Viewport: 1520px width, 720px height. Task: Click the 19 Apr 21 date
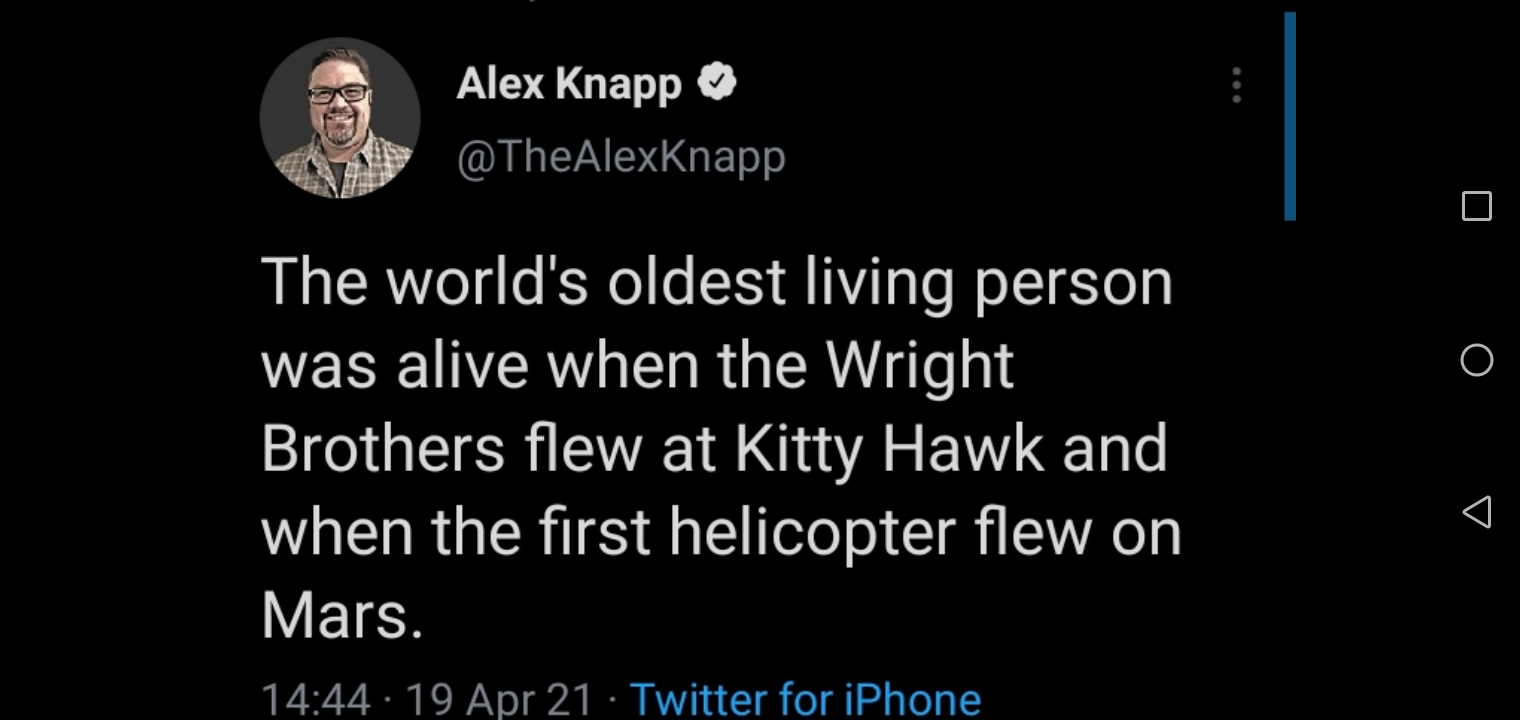click(x=500, y=698)
